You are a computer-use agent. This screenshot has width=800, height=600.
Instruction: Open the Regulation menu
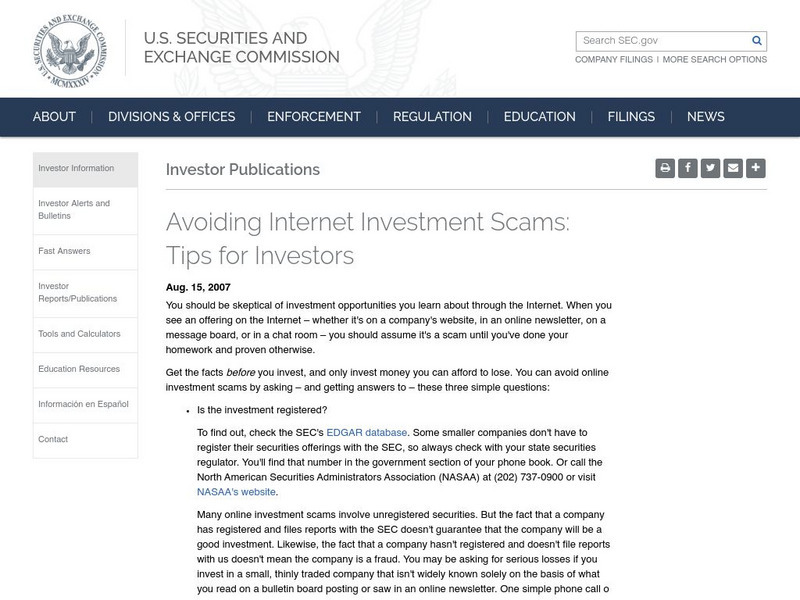(432, 117)
